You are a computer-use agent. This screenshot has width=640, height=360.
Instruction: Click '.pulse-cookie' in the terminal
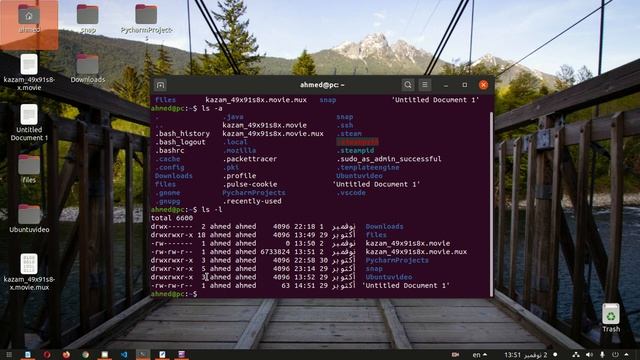[x=249, y=184]
